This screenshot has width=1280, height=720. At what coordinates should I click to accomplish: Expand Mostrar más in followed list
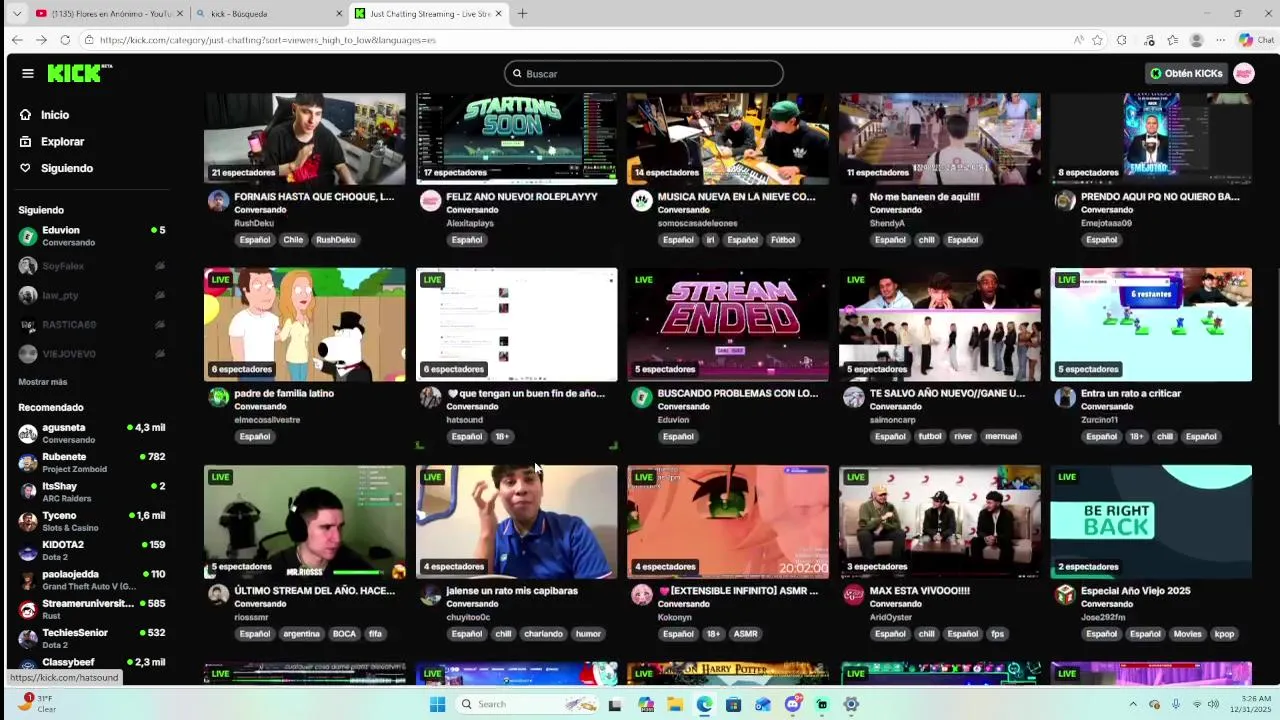[43, 382]
